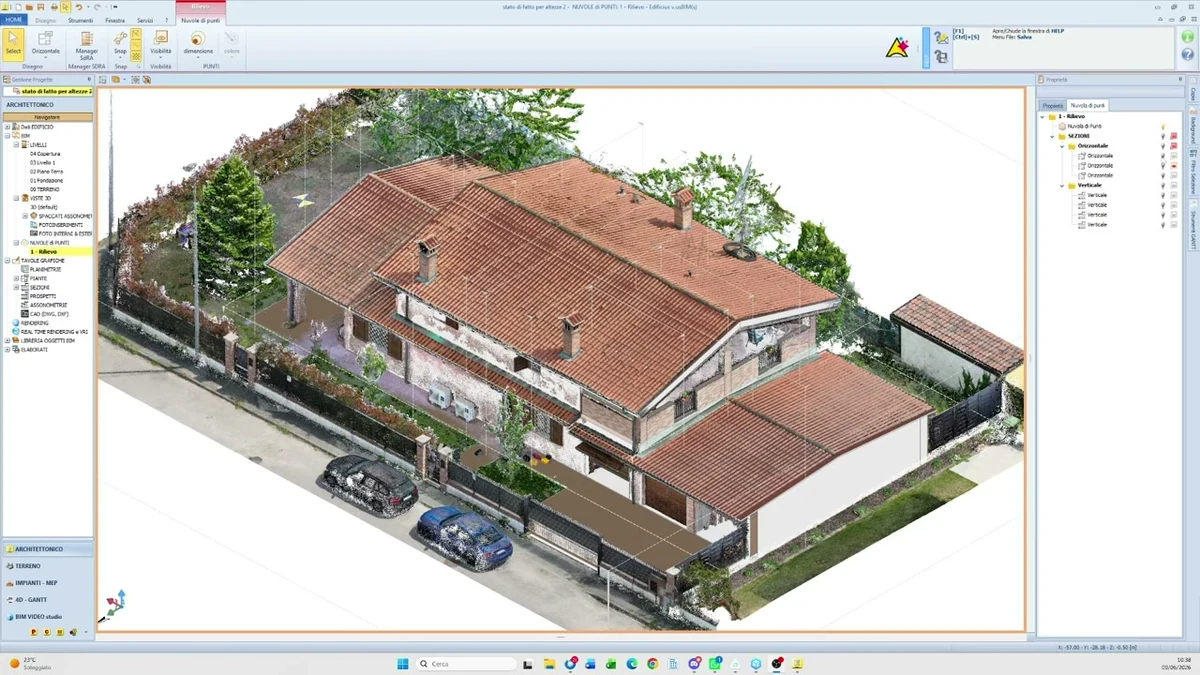Click the 3D axis orientation gizmo
This screenshot has width=1200, height=675.
pos(115,602)
